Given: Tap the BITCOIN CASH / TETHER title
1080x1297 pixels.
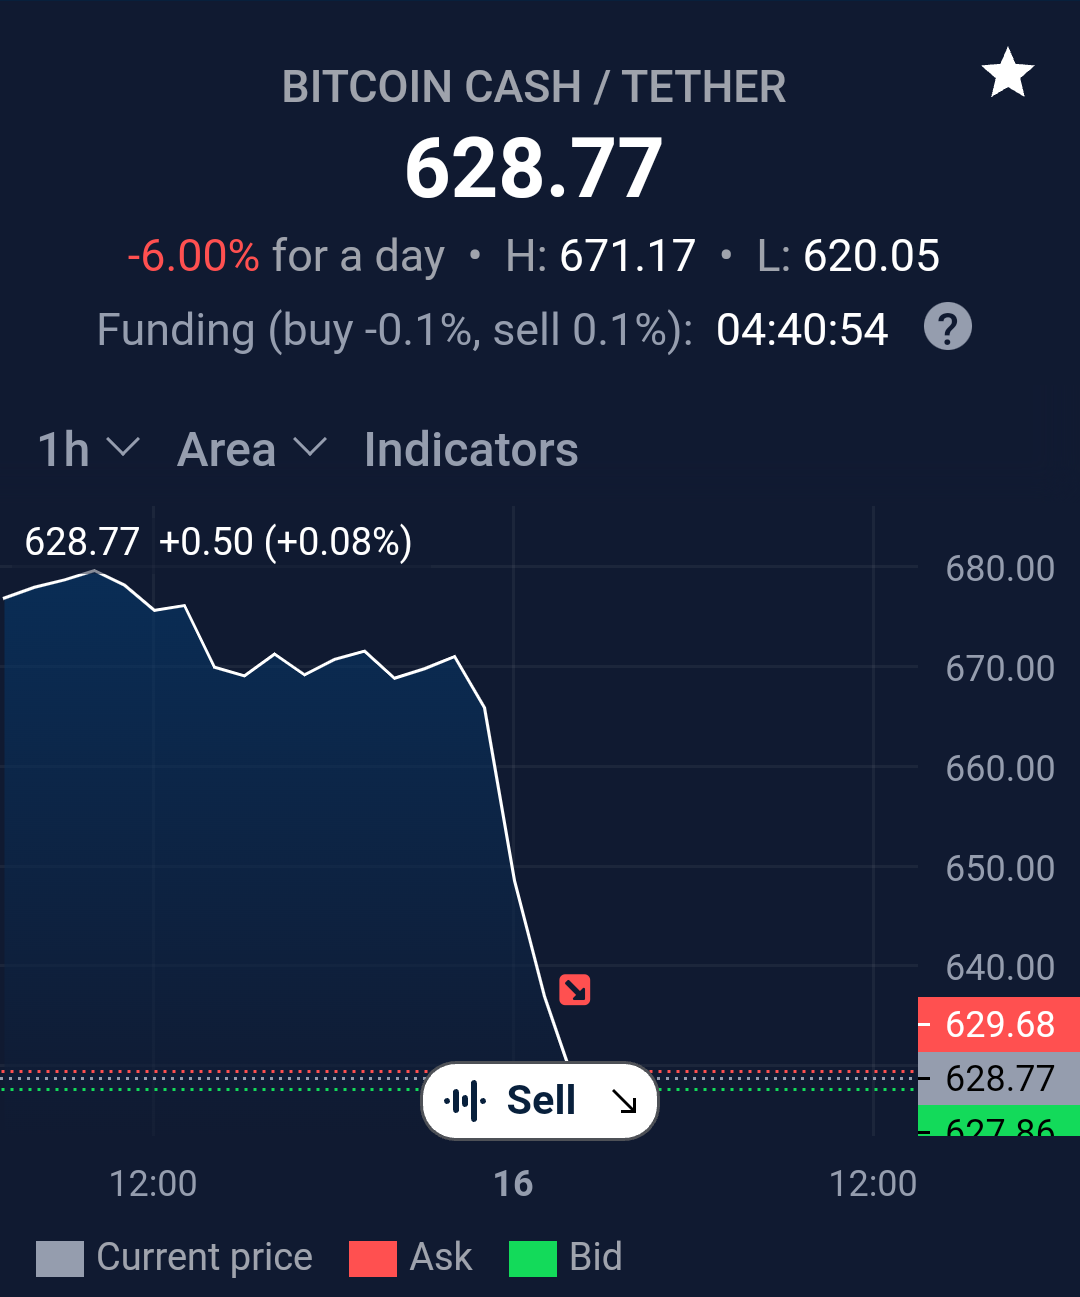Looking at the screenshot, I should pyautogui.click(x=534, y=87).
